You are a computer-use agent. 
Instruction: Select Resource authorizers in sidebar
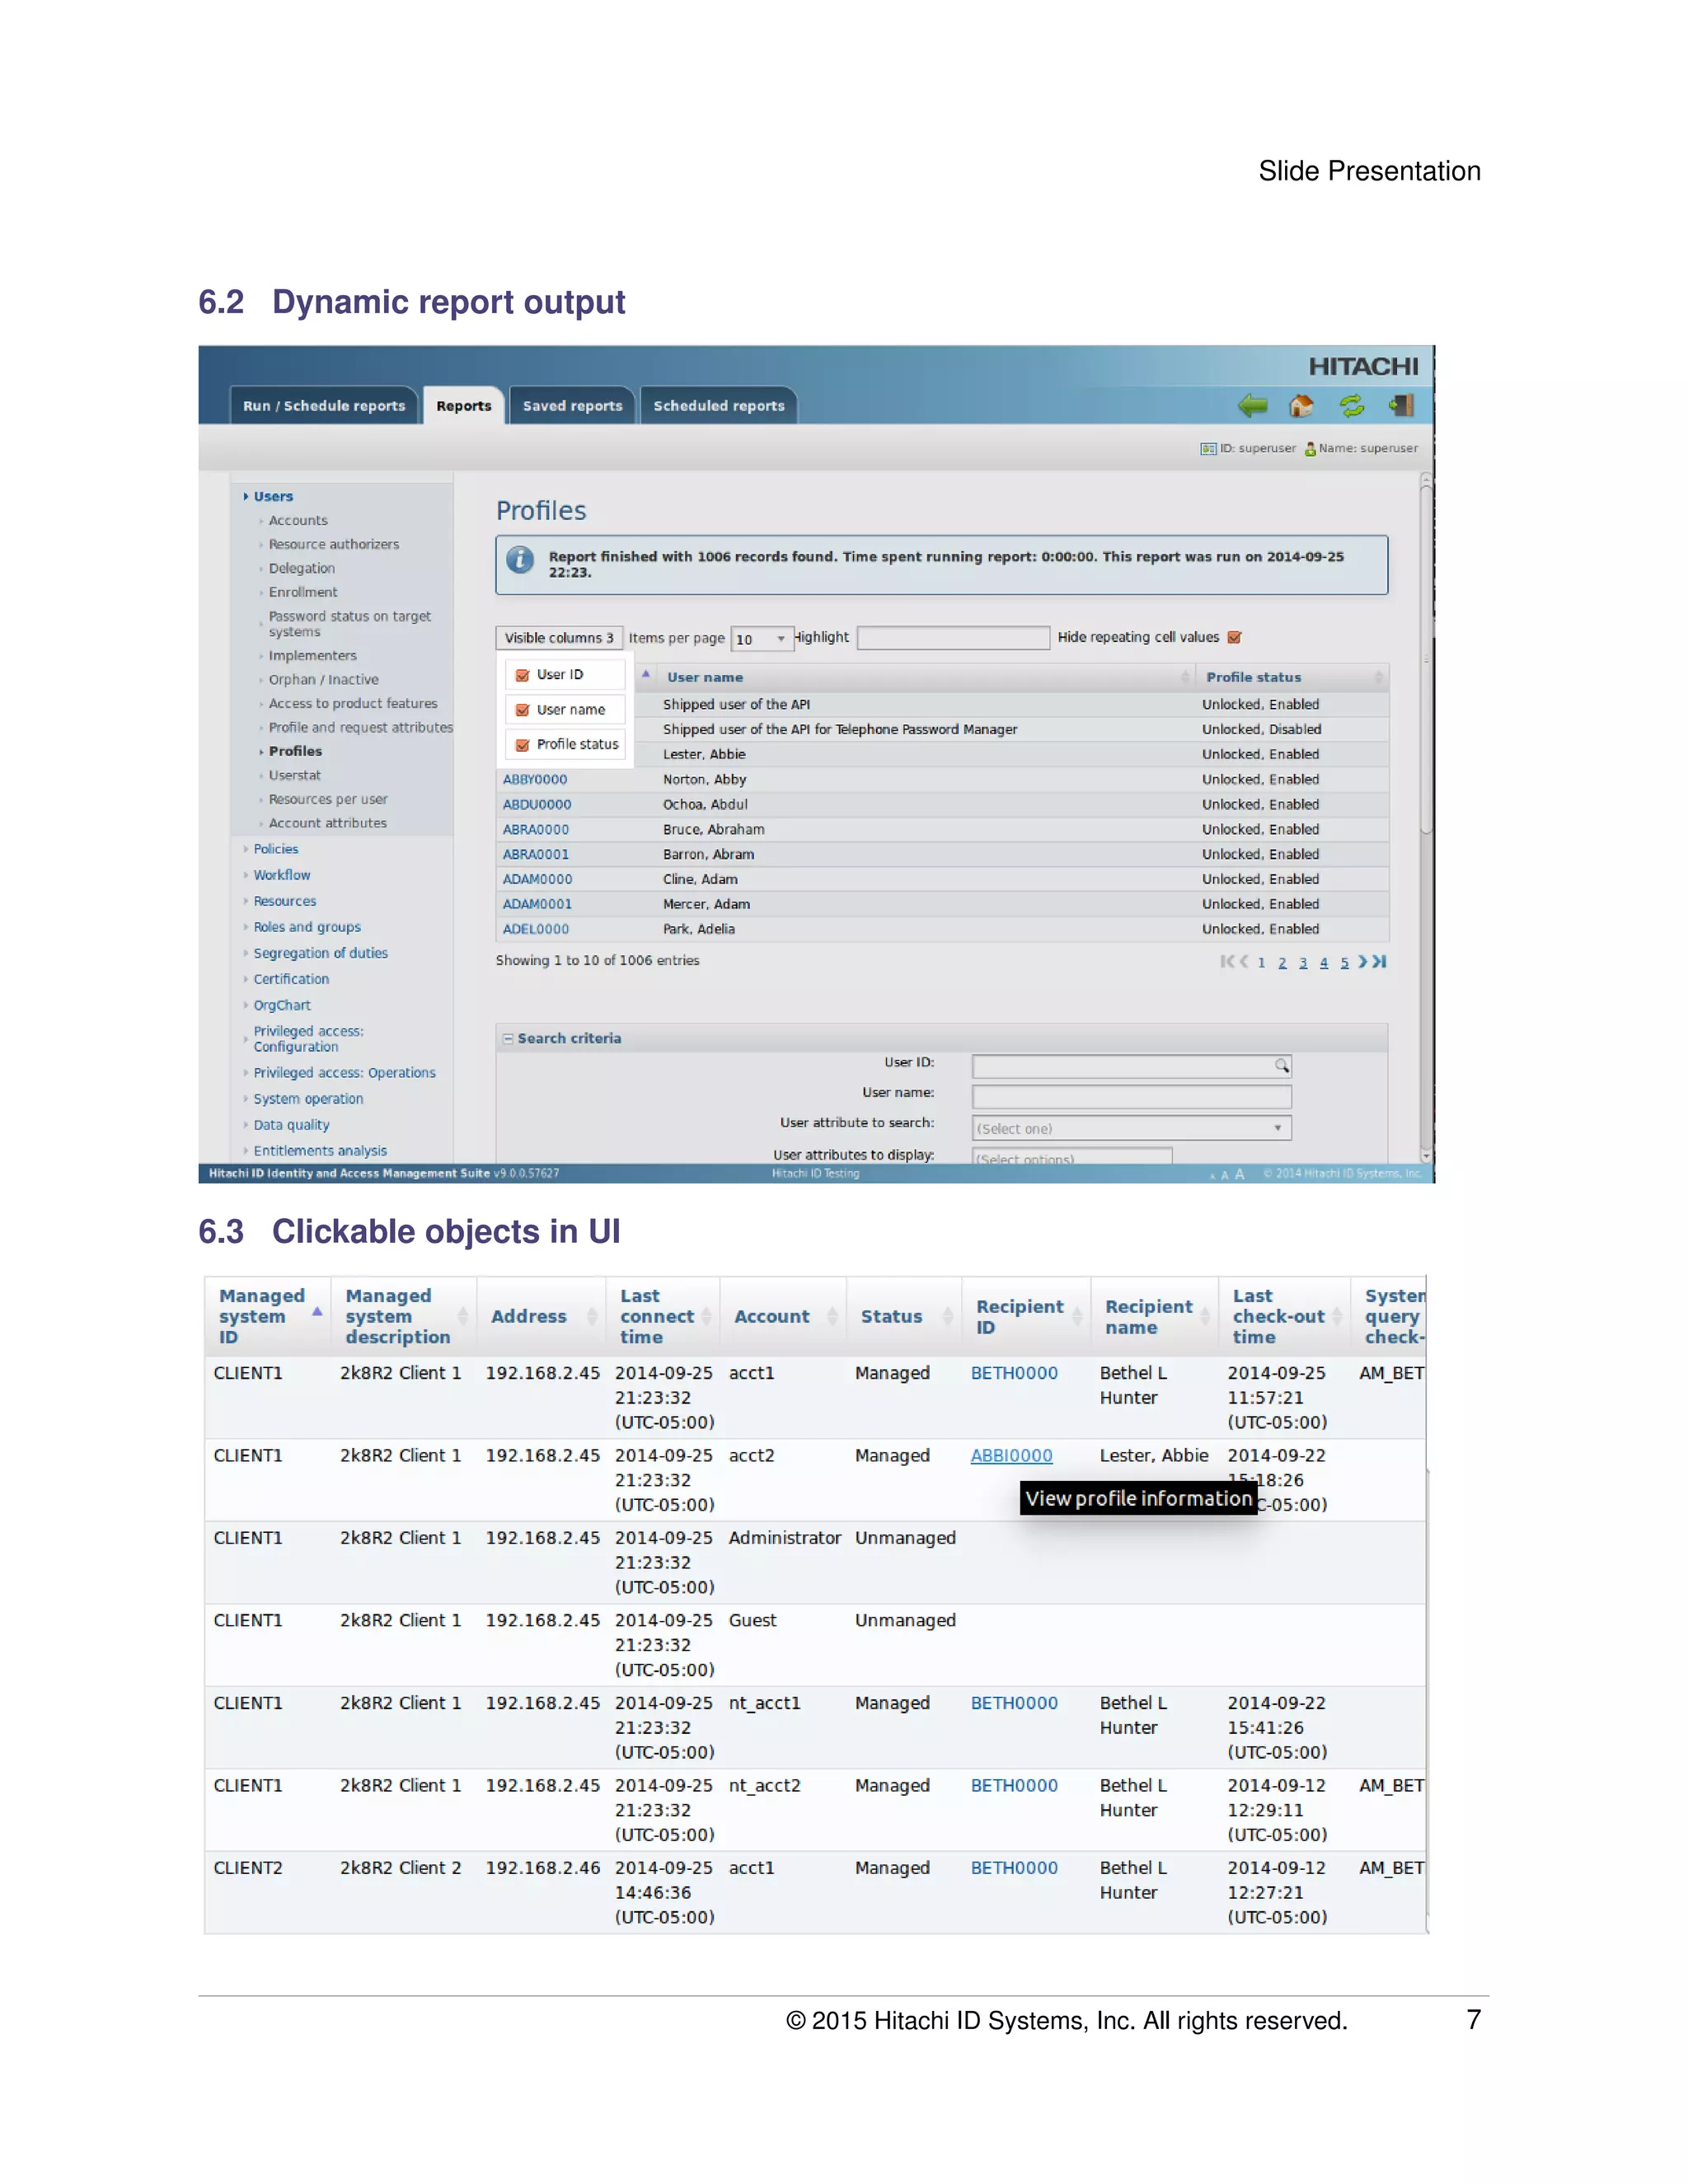[333, 545]
